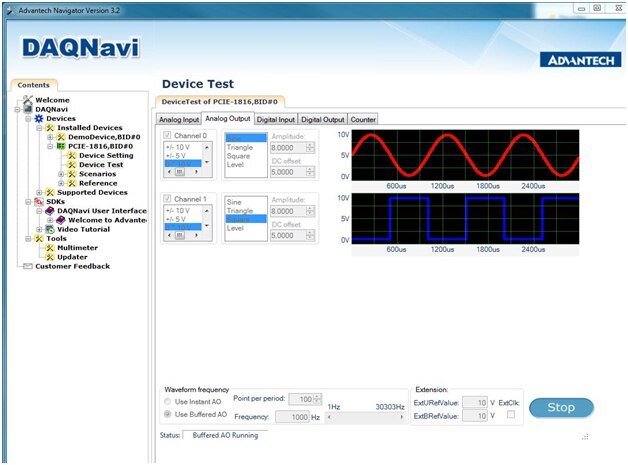The width and height of the screenshot is (628, 465).
Task: Collapse the PCIE-1816,BID#0 node
Action: pyautogui.click(x=50, y=146)
